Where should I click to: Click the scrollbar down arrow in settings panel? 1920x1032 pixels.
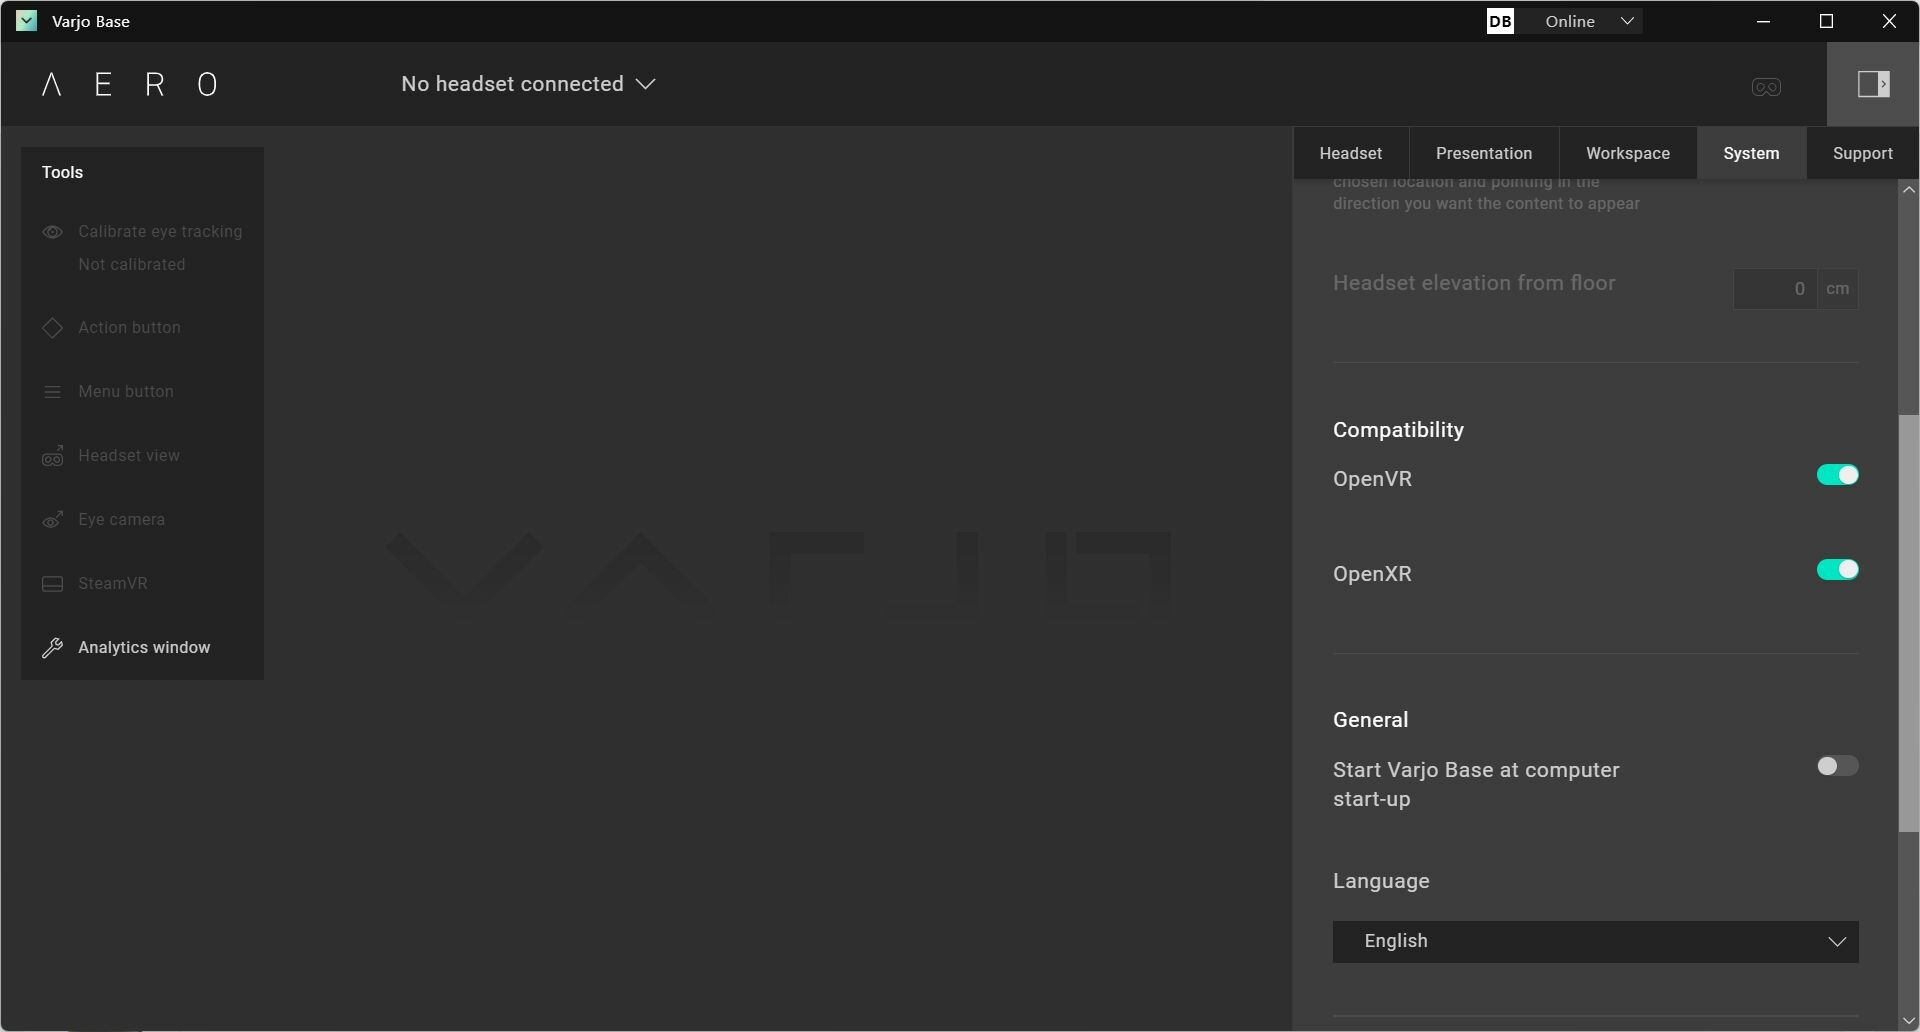click(1908, 1021)
